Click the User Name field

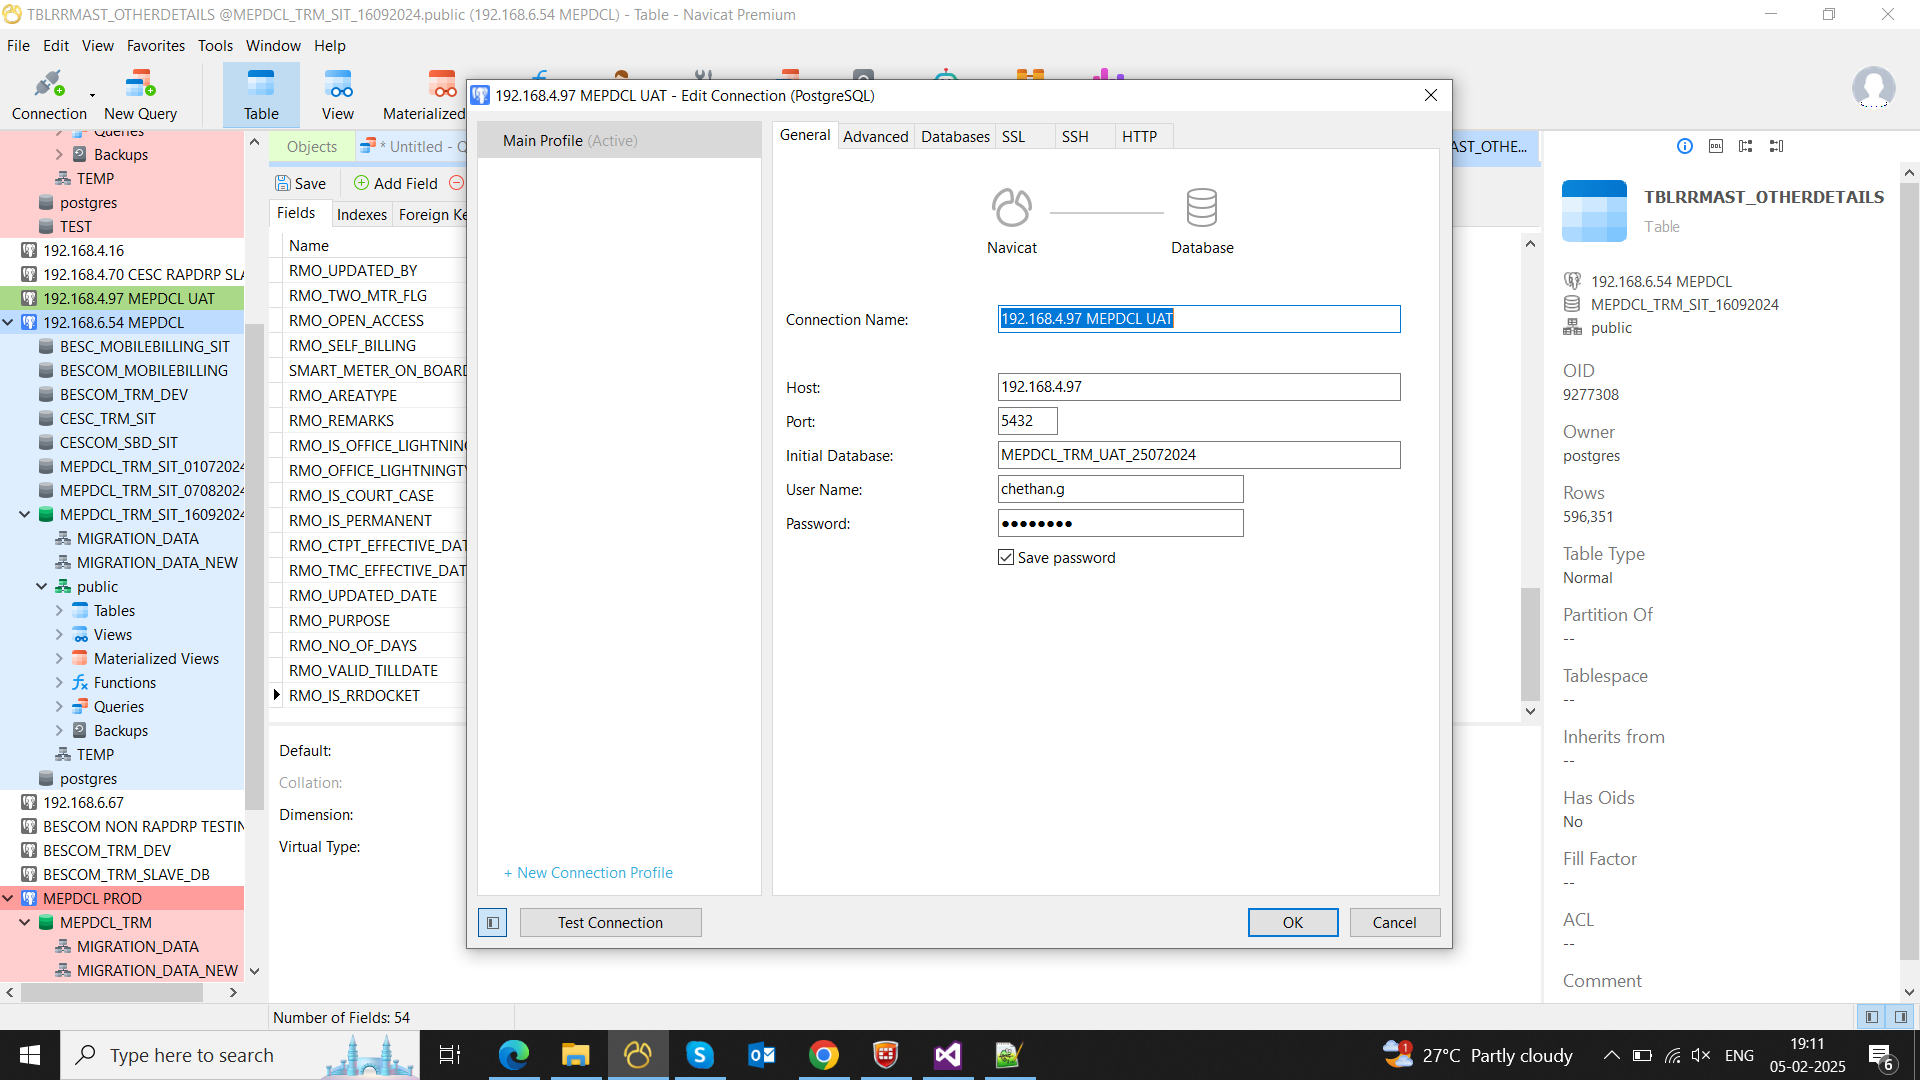point(1120,489)
